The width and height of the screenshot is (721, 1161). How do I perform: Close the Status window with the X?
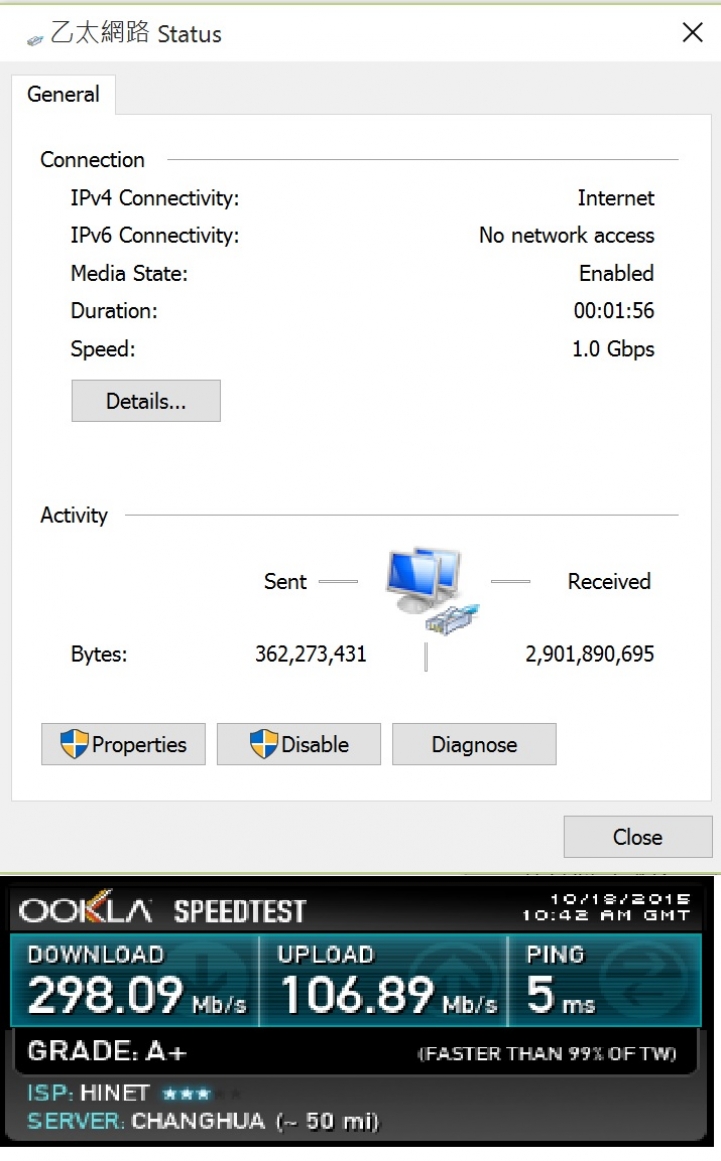point(692,32)
